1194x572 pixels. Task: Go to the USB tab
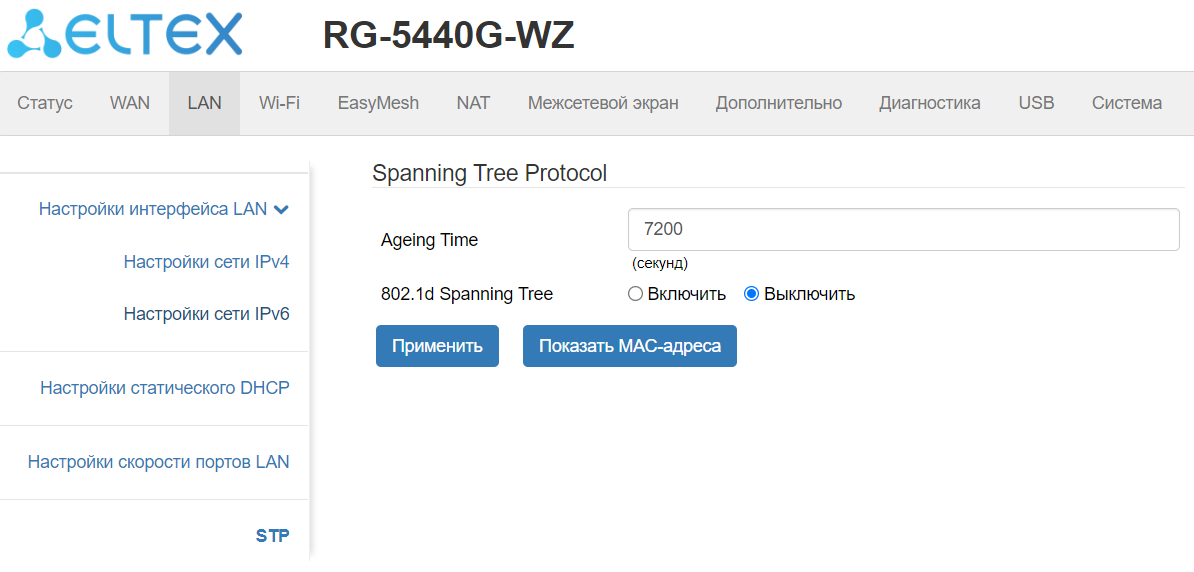point(1036,103)
